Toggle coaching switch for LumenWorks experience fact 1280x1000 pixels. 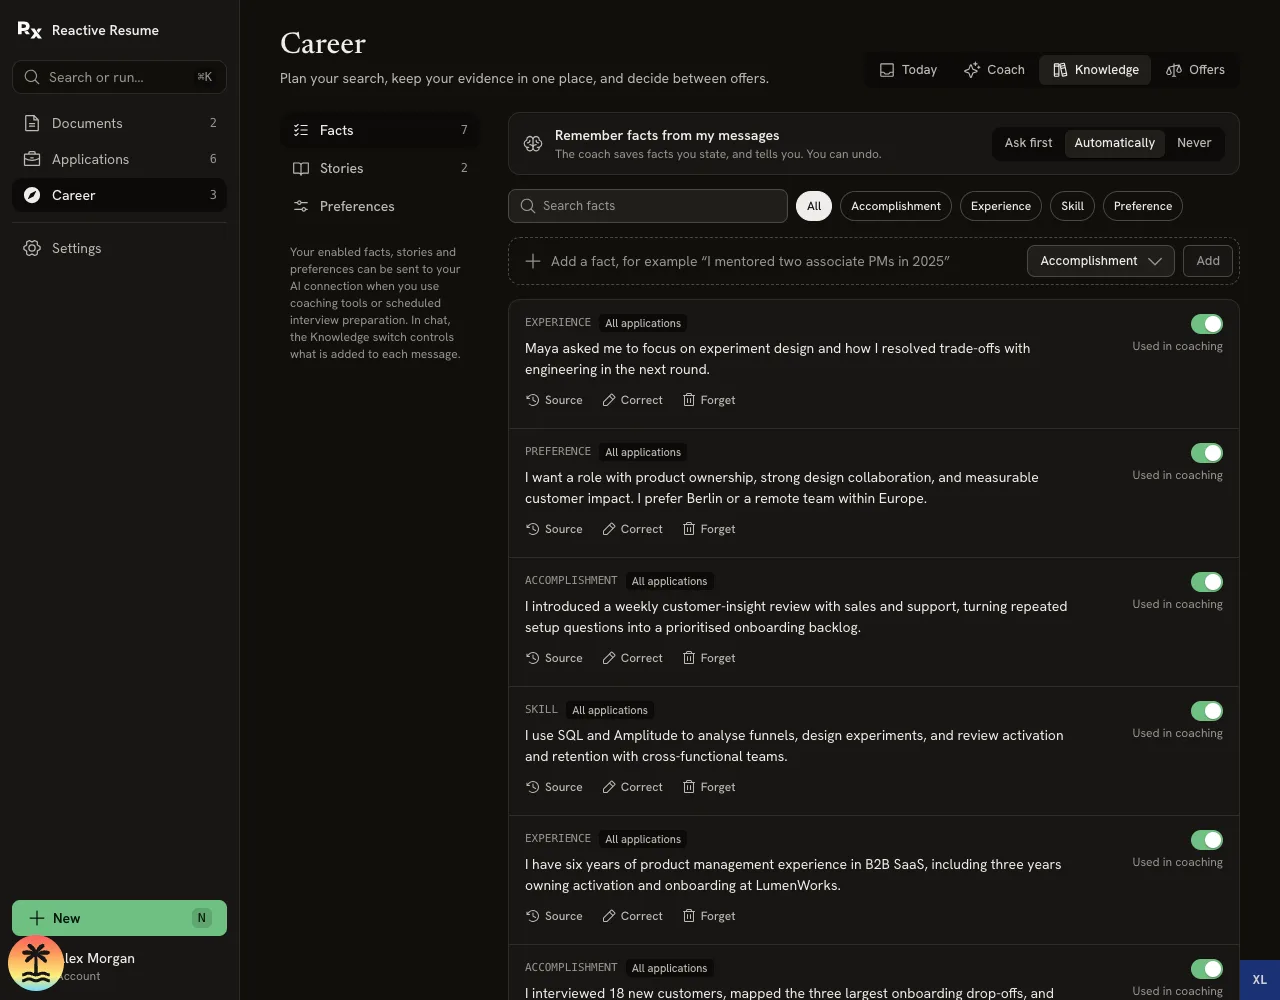[x=1207, y=840]
